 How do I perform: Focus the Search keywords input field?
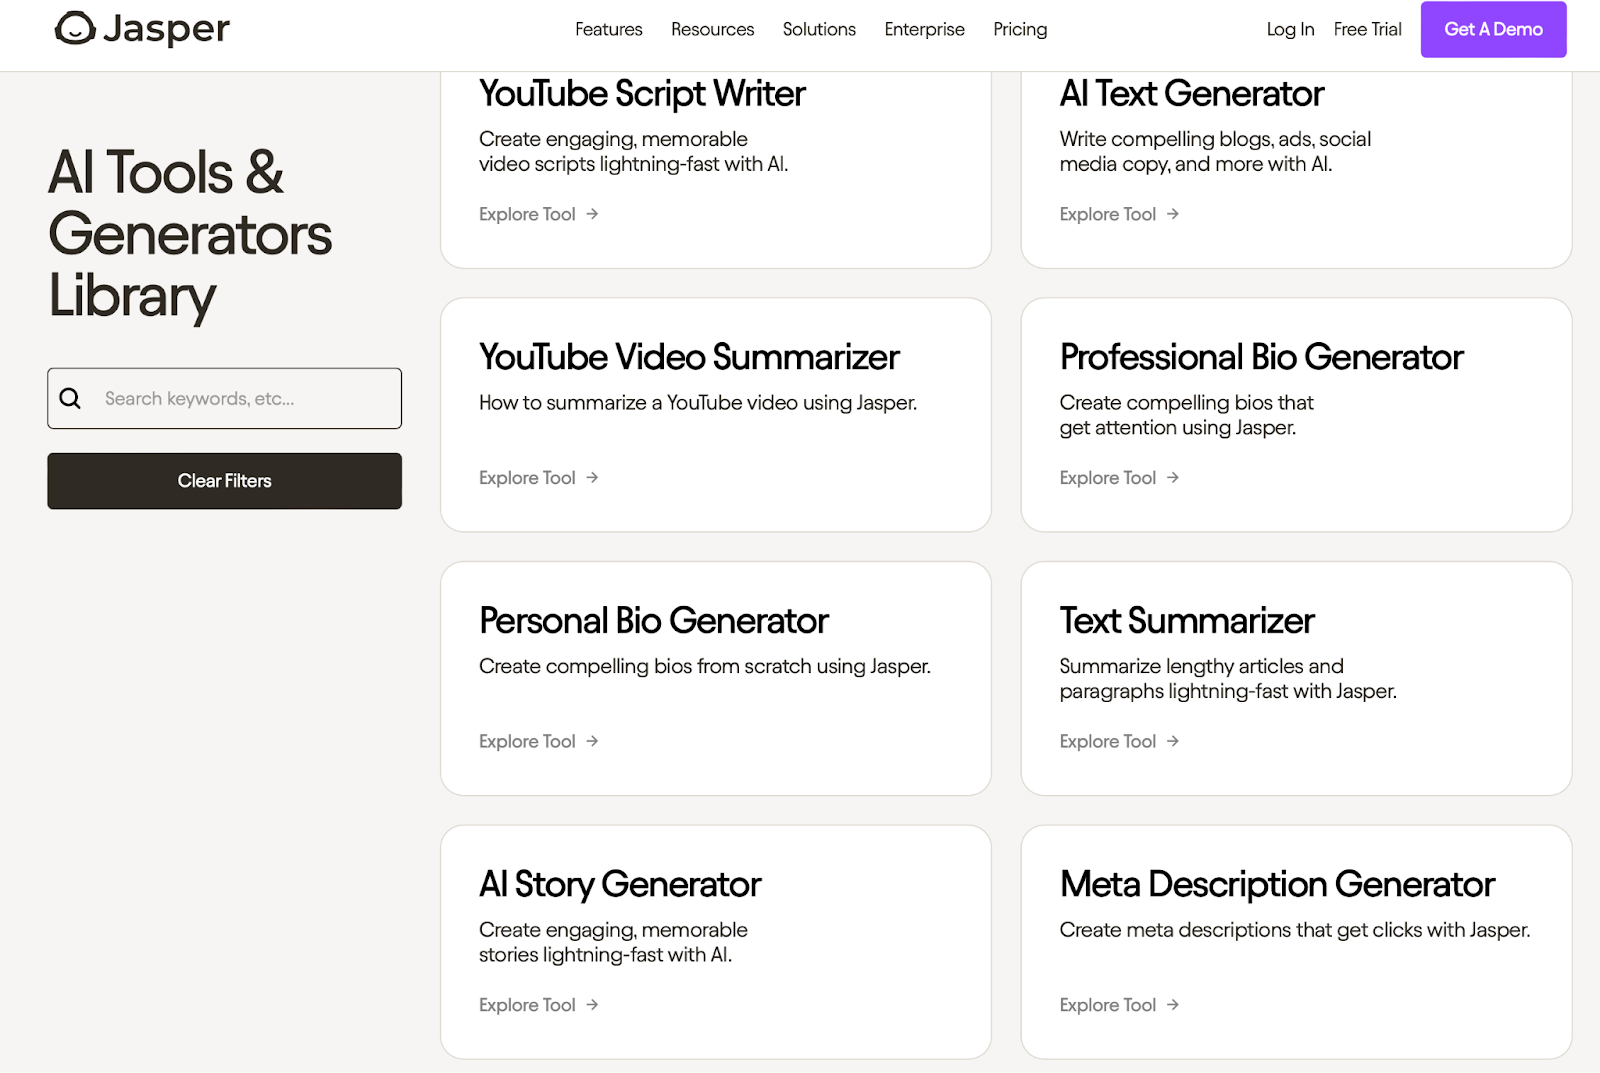pos(245,399)
